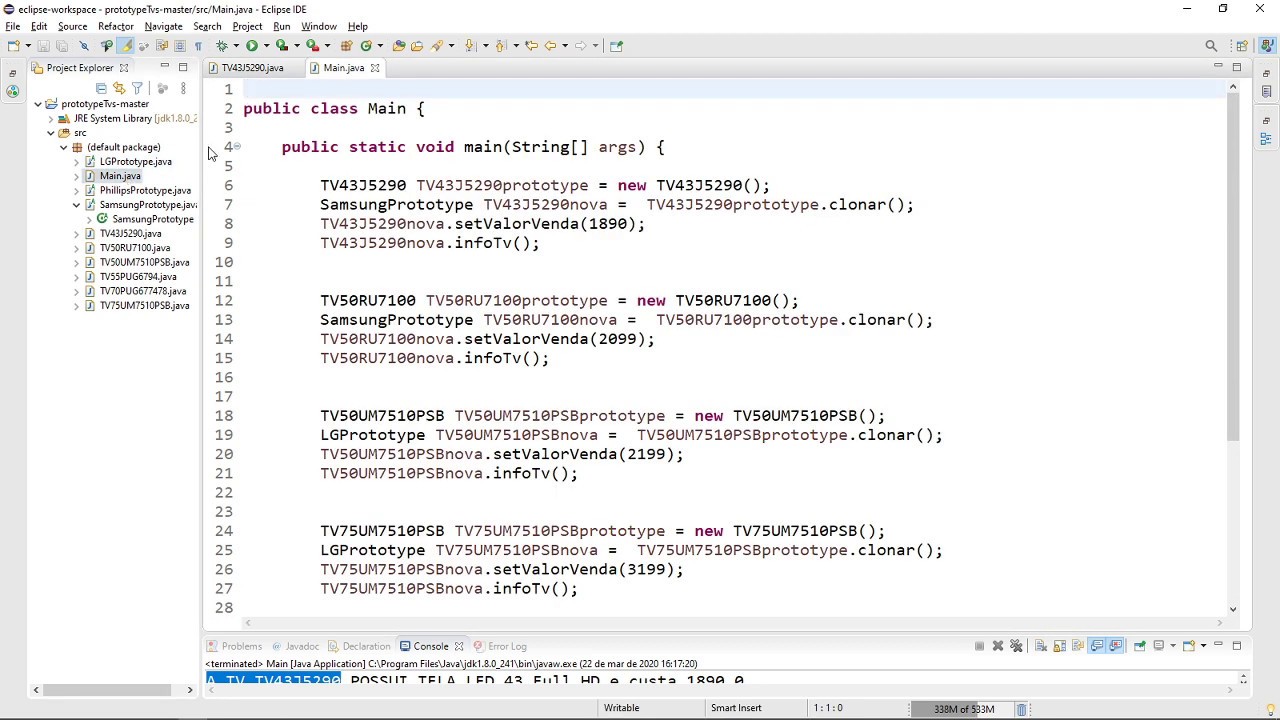
Task: Open Type toolbar icon
Action: tap(398, 45)
